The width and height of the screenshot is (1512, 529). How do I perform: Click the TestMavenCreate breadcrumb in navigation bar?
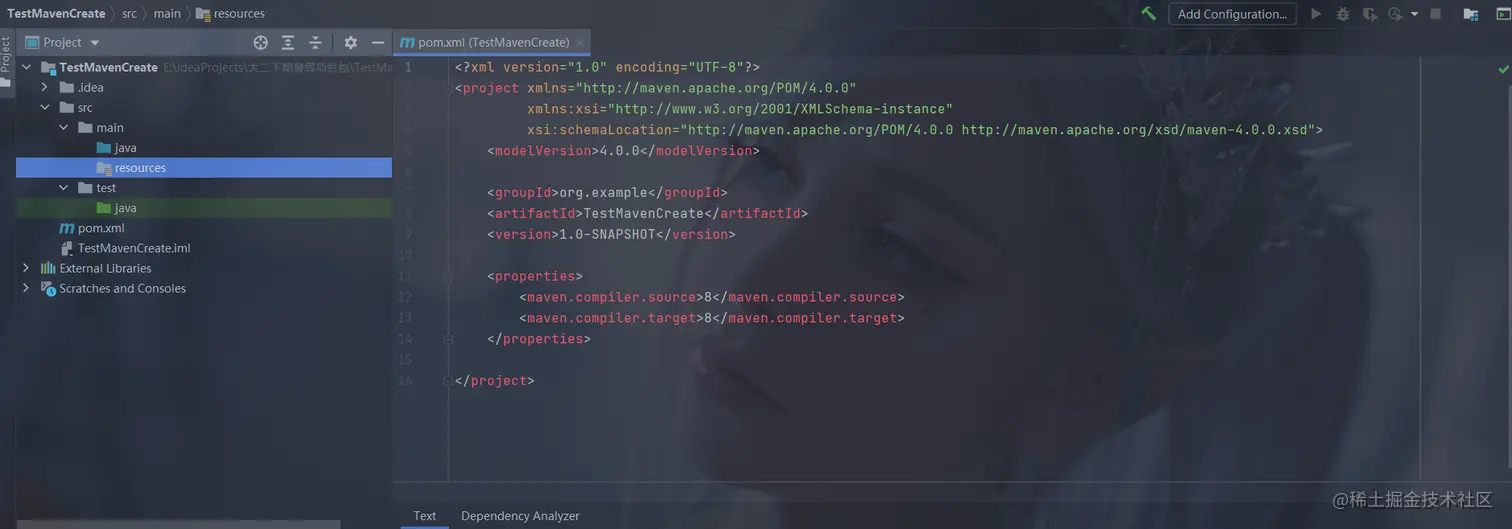point(56,14)
